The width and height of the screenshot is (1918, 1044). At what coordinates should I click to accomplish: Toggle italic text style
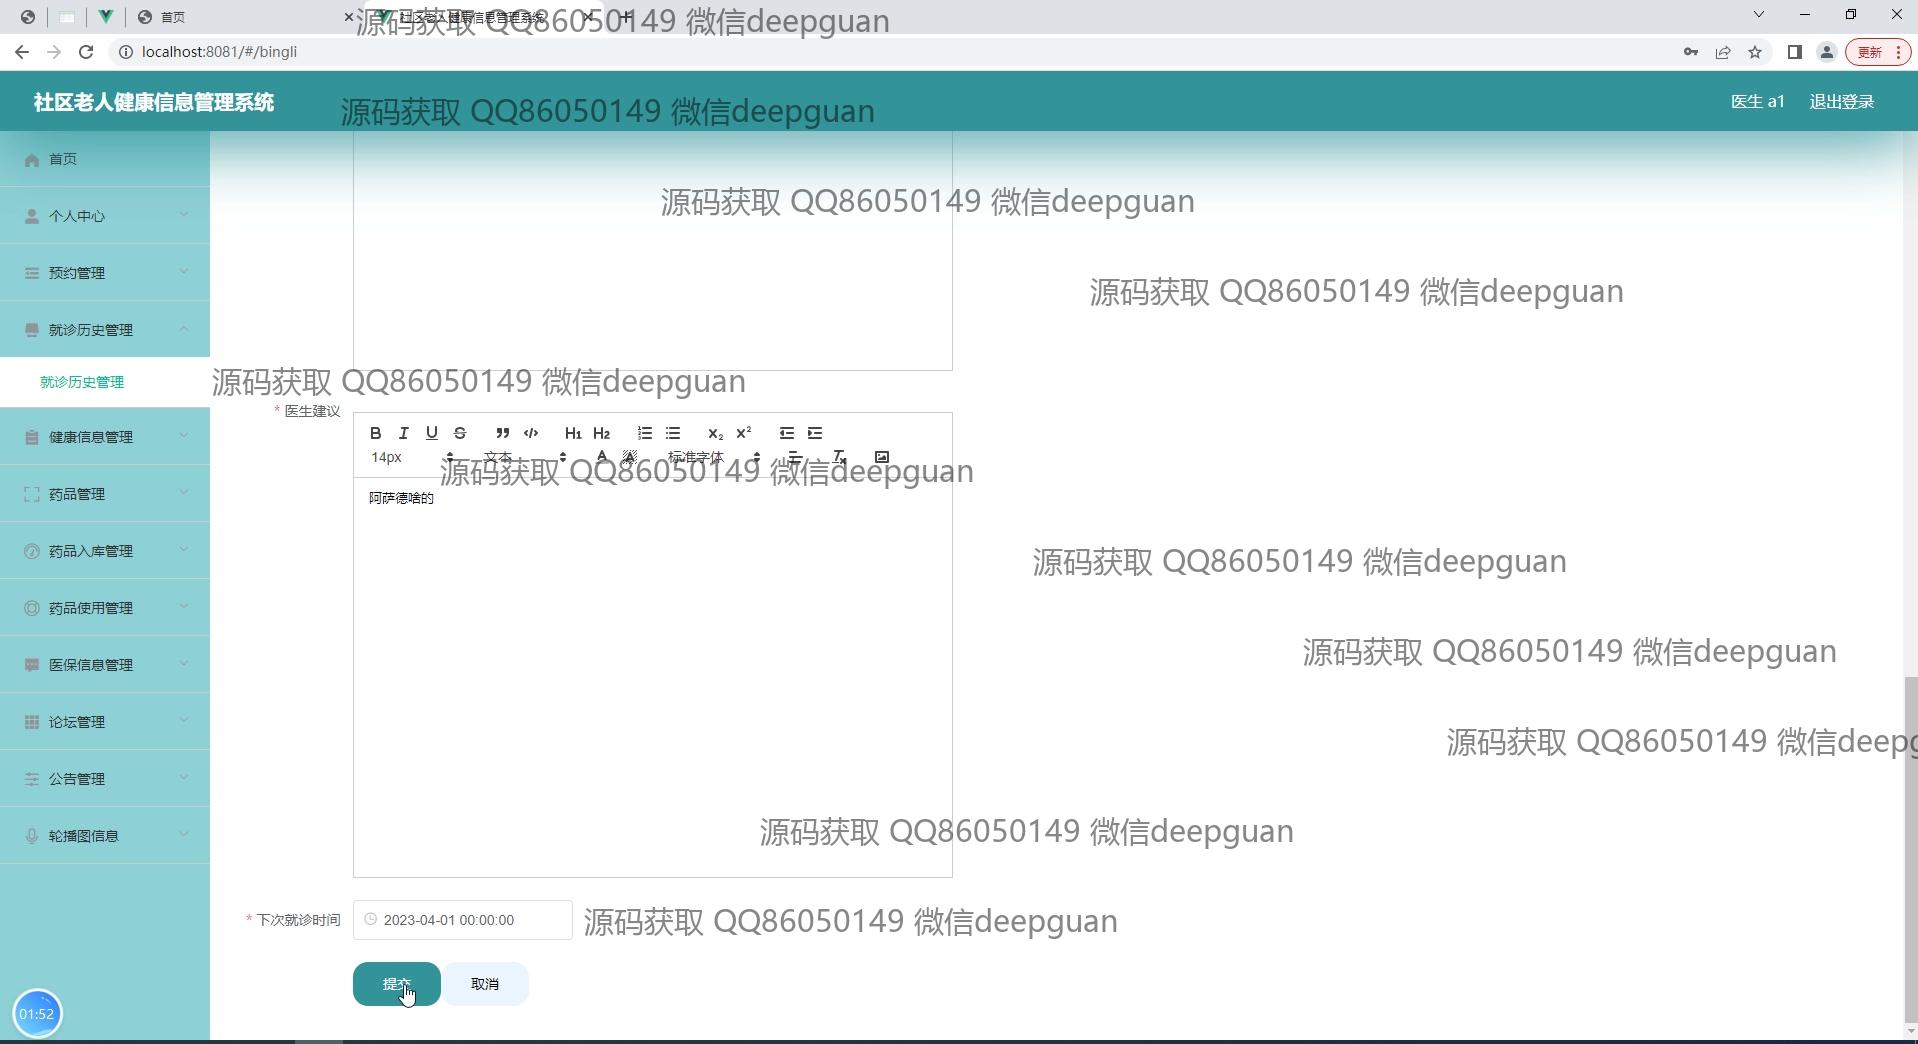(x=403, y=433)
